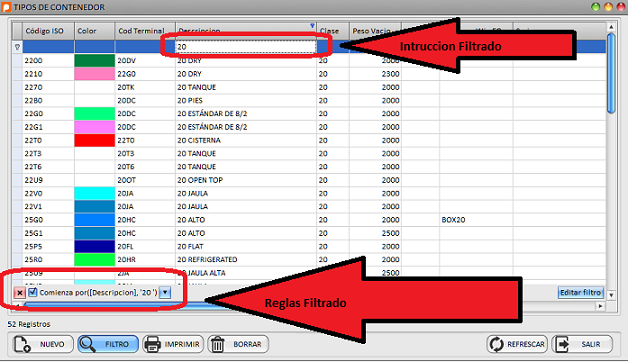Click the horizontal scrollbar right arrow
The image size is (628, 362).
point(600,306)
